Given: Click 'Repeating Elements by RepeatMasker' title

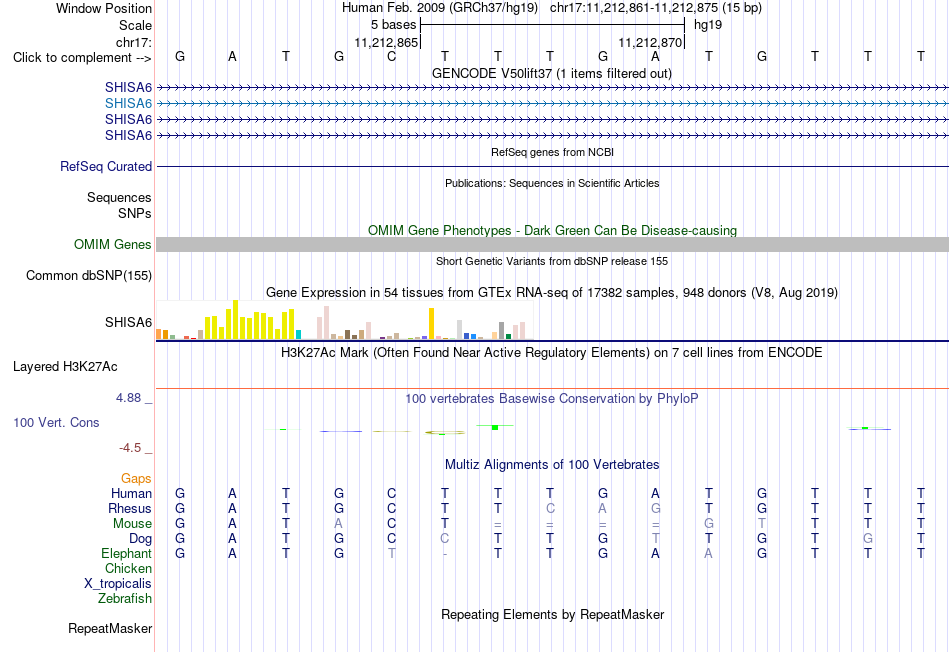Looking at the screenshot, I should [x=552, y=614].
